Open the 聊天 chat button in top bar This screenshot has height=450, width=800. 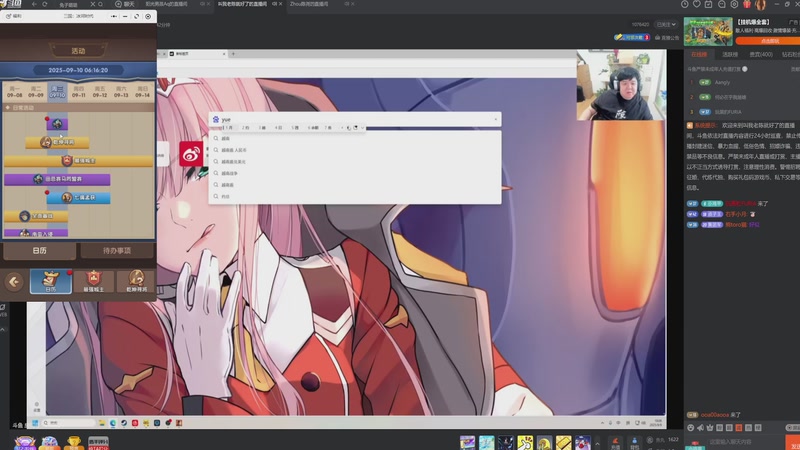(124, 4)
